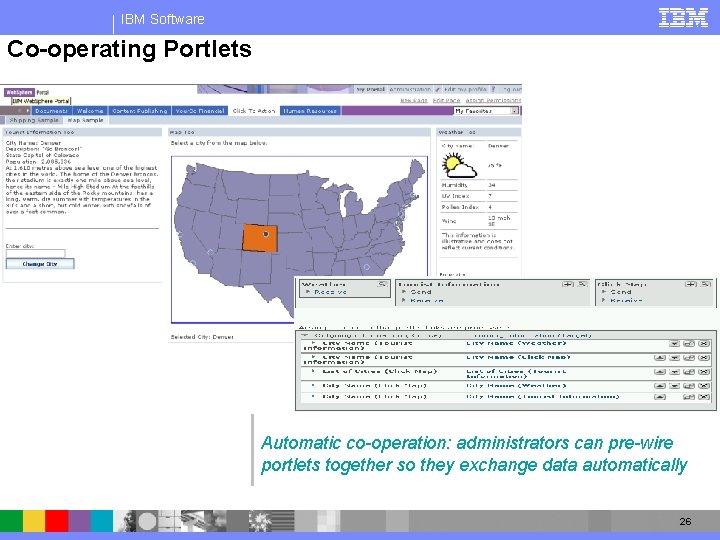
Task: Open the Administration link
Action: [x=410, y=89]
